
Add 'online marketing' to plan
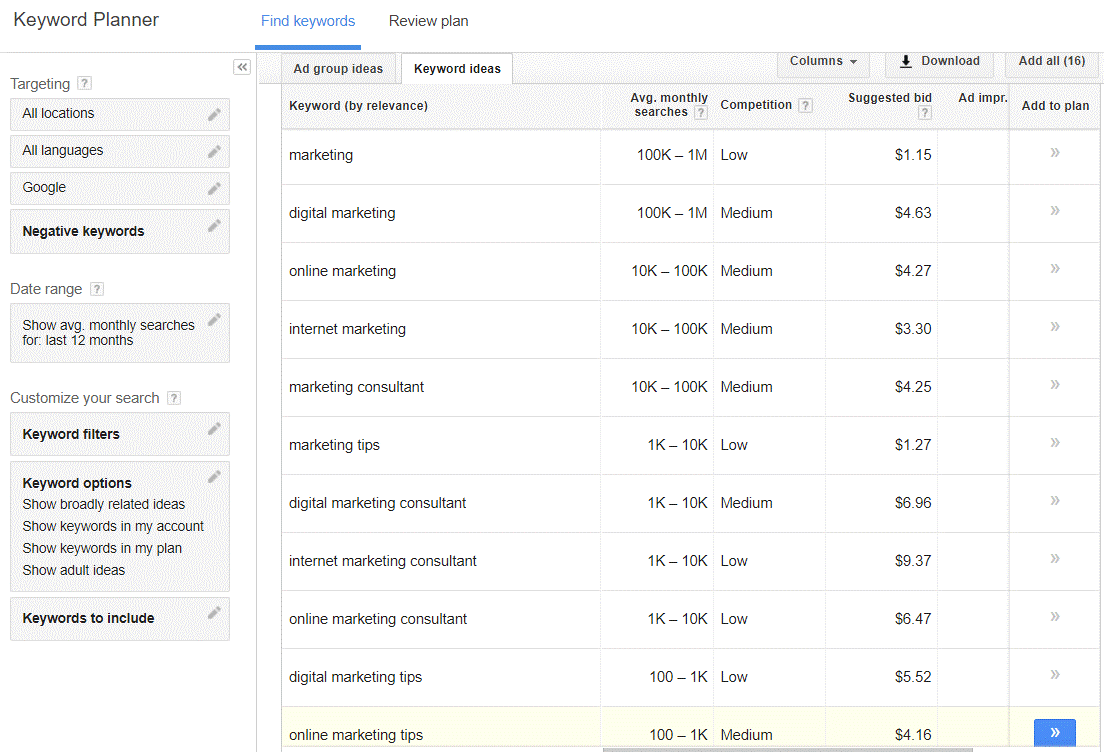[x=1055, y=268]
